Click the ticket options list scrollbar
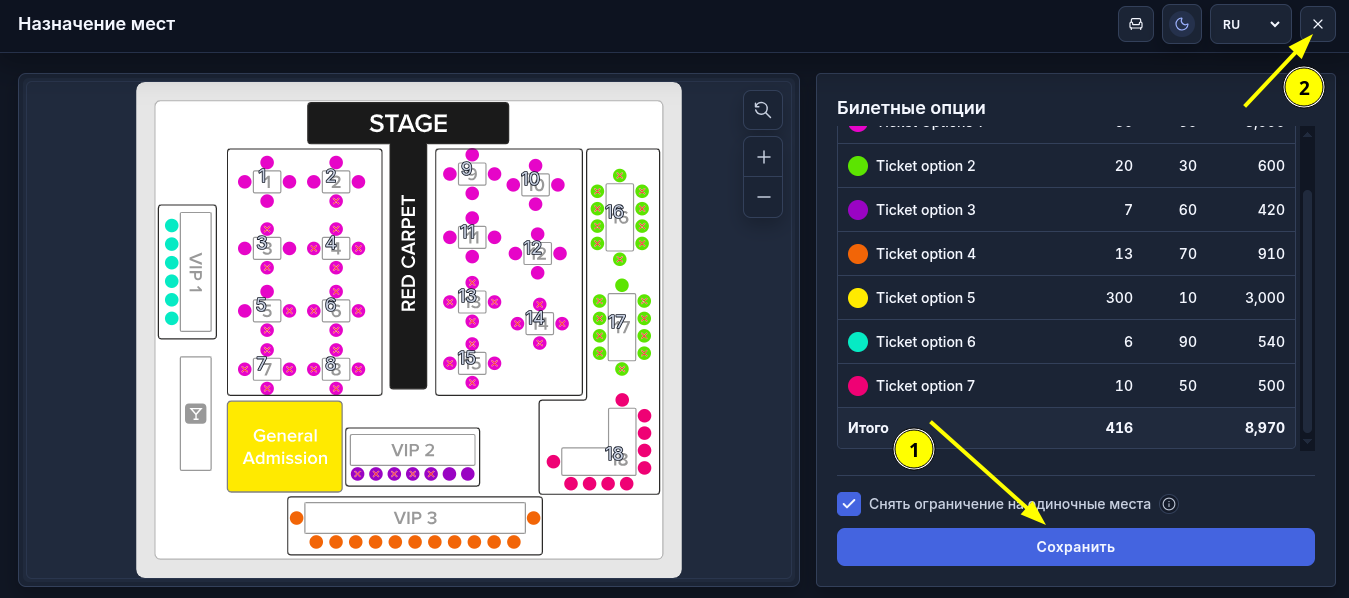1349x598 pixels. tap(1307, 310)
